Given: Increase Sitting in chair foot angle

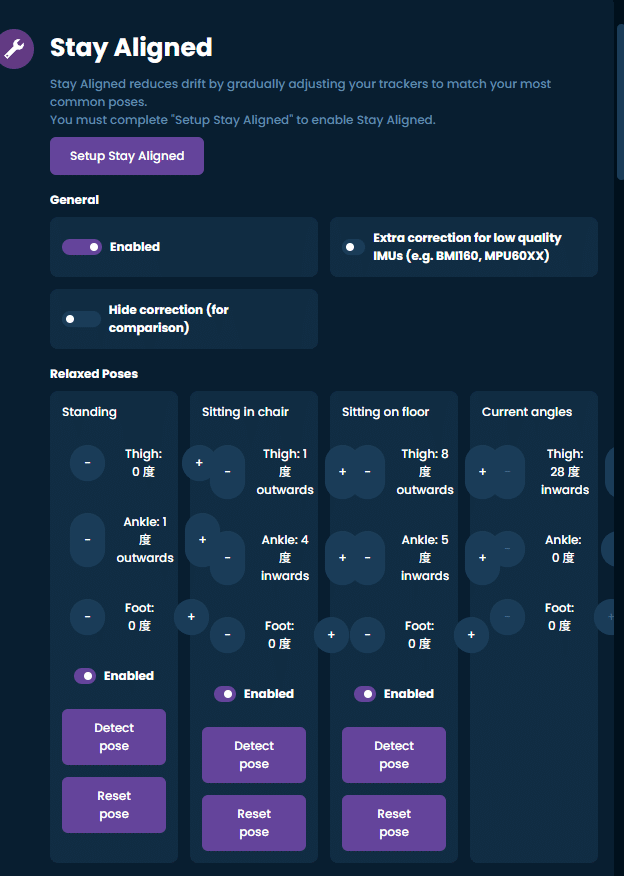Looking at the screenshot, I should coord(331,634).
